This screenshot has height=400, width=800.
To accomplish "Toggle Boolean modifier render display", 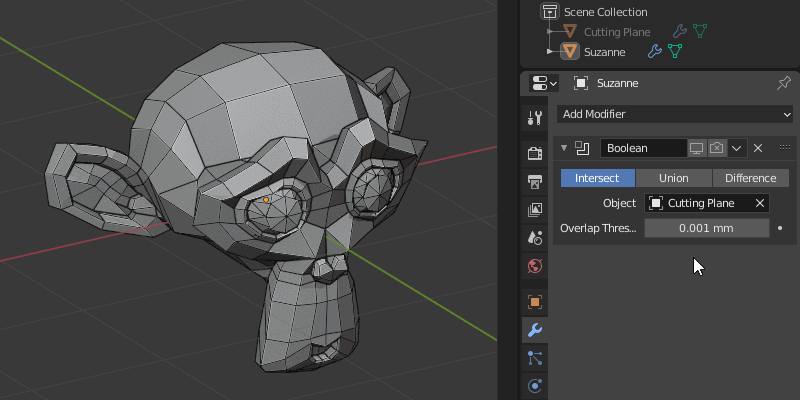I will point(717,148).
